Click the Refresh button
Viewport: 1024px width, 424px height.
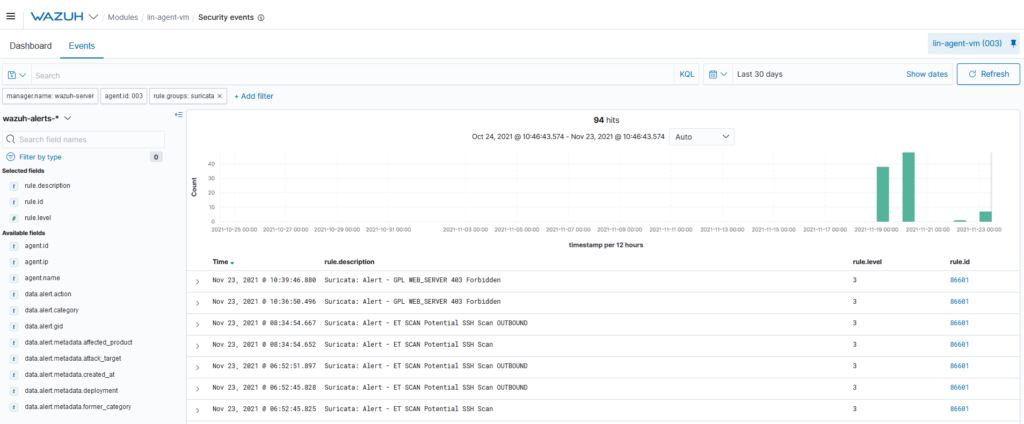tap(988, 74)
